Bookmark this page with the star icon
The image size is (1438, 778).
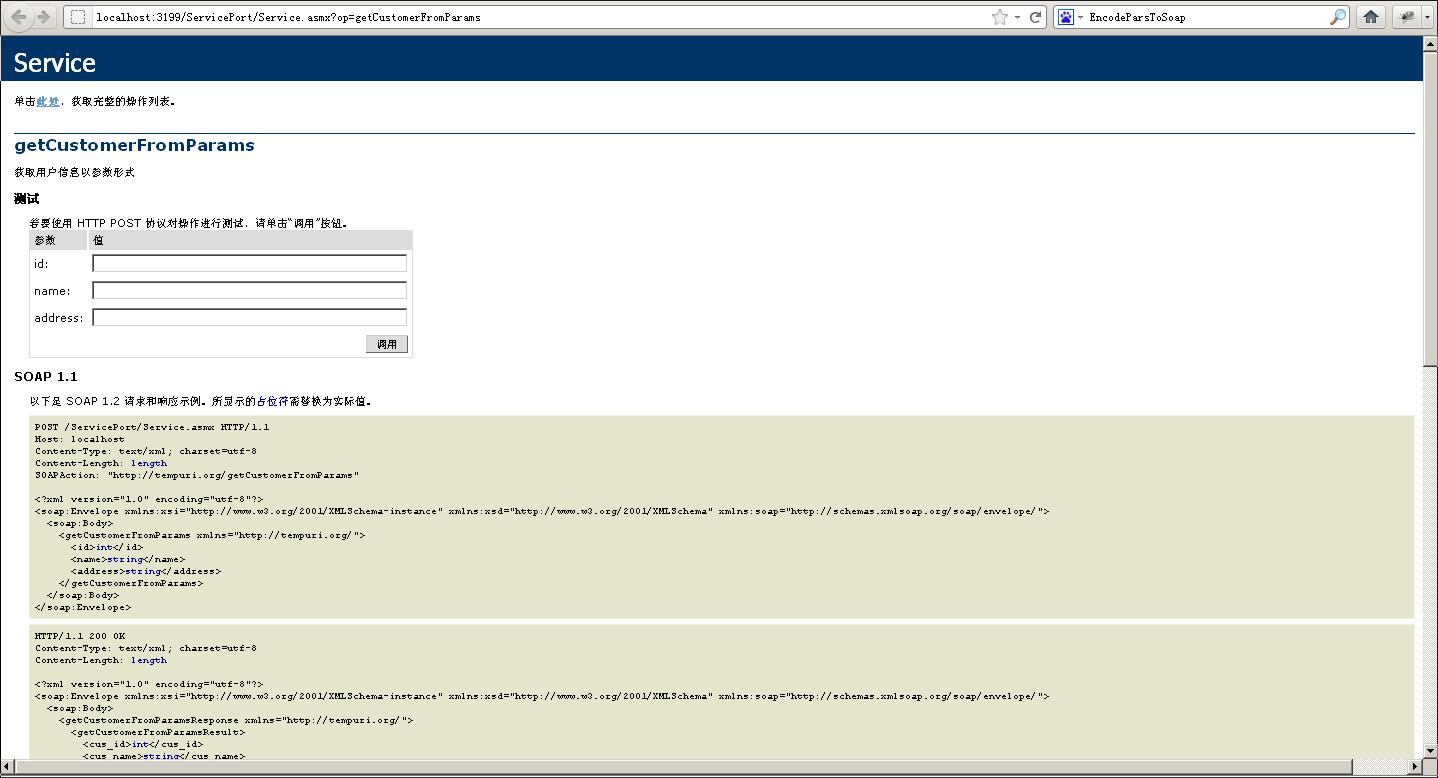[x=999, y=17]
